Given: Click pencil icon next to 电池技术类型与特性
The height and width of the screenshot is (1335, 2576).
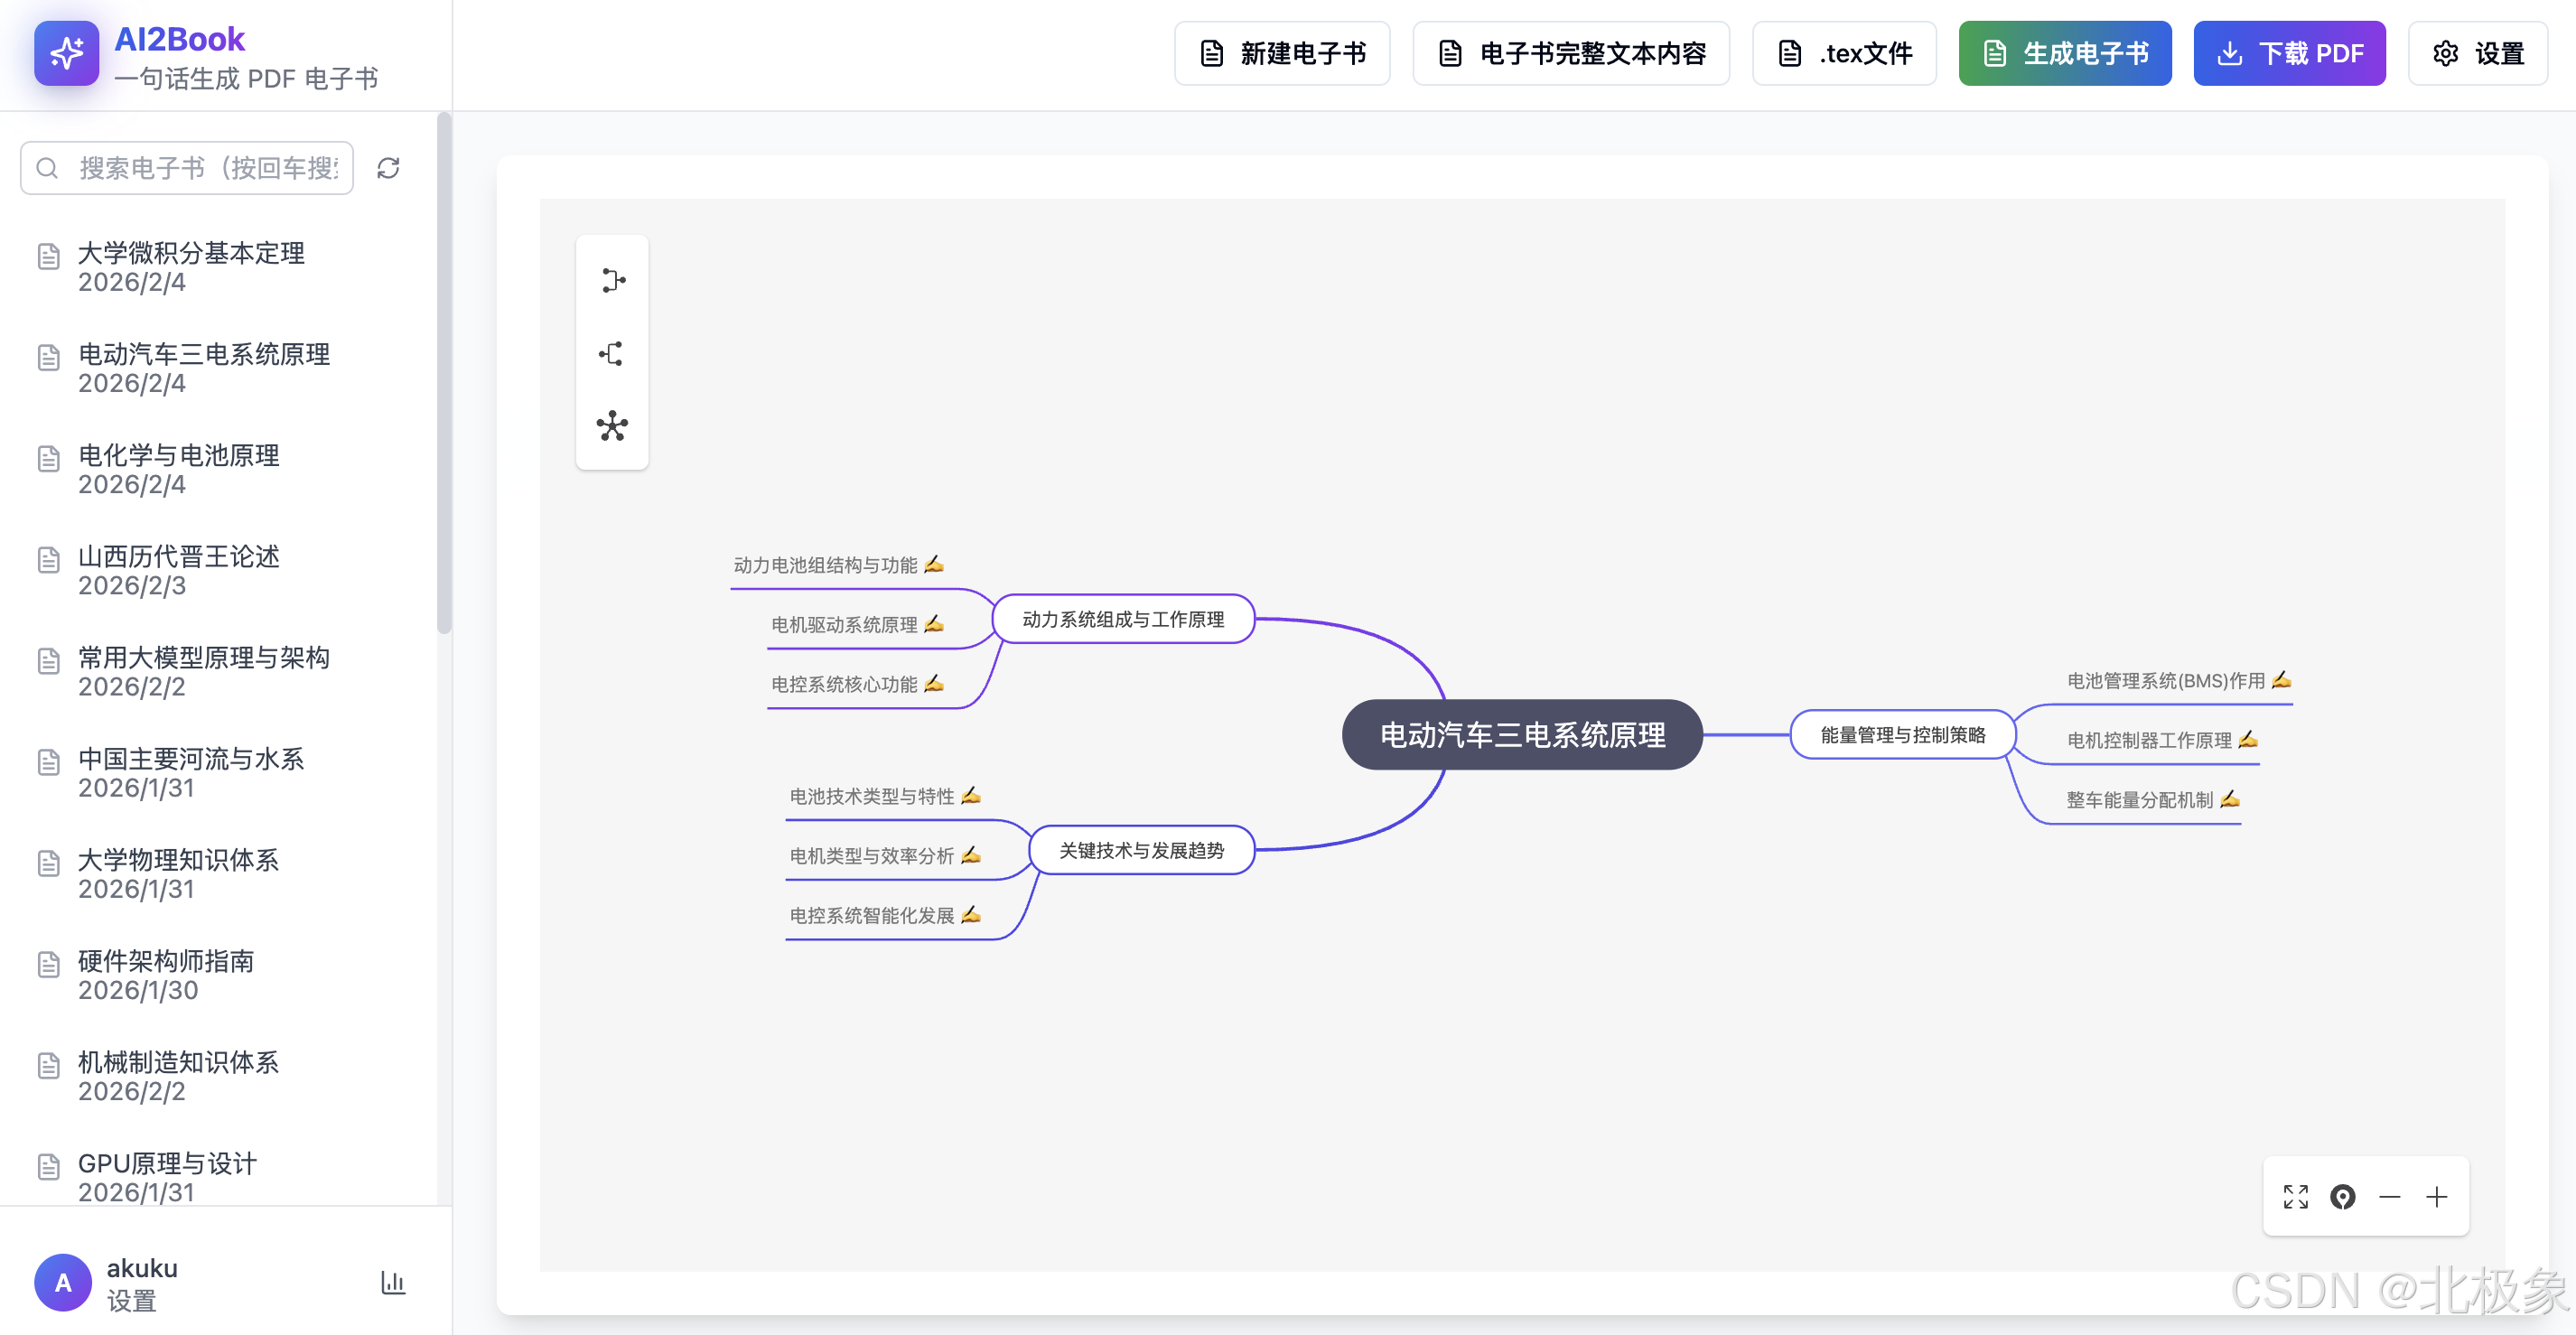Looking at the screenshot, I should point(971,795).
